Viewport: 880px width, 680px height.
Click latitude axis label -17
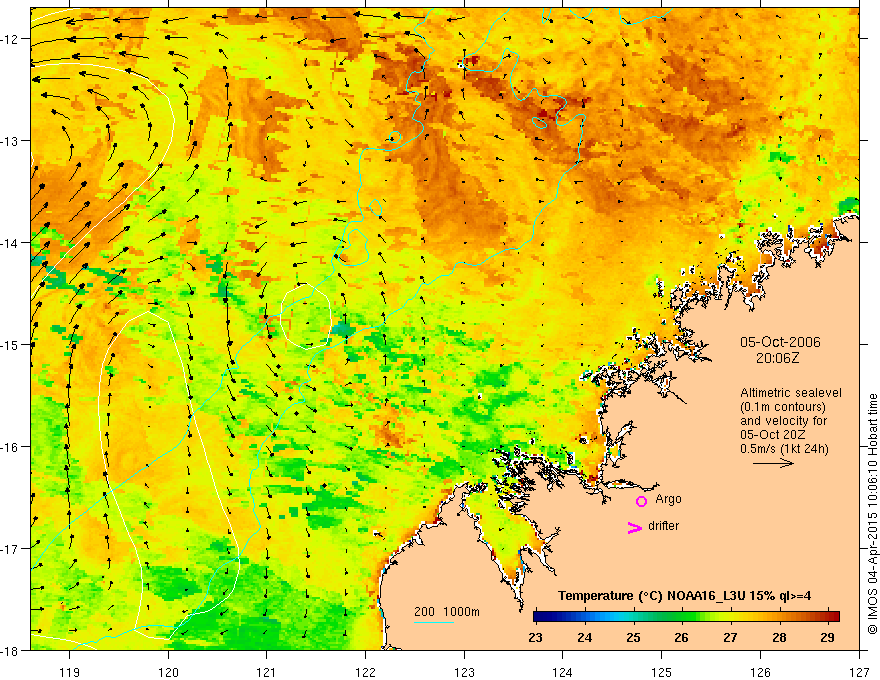point(11,548)
